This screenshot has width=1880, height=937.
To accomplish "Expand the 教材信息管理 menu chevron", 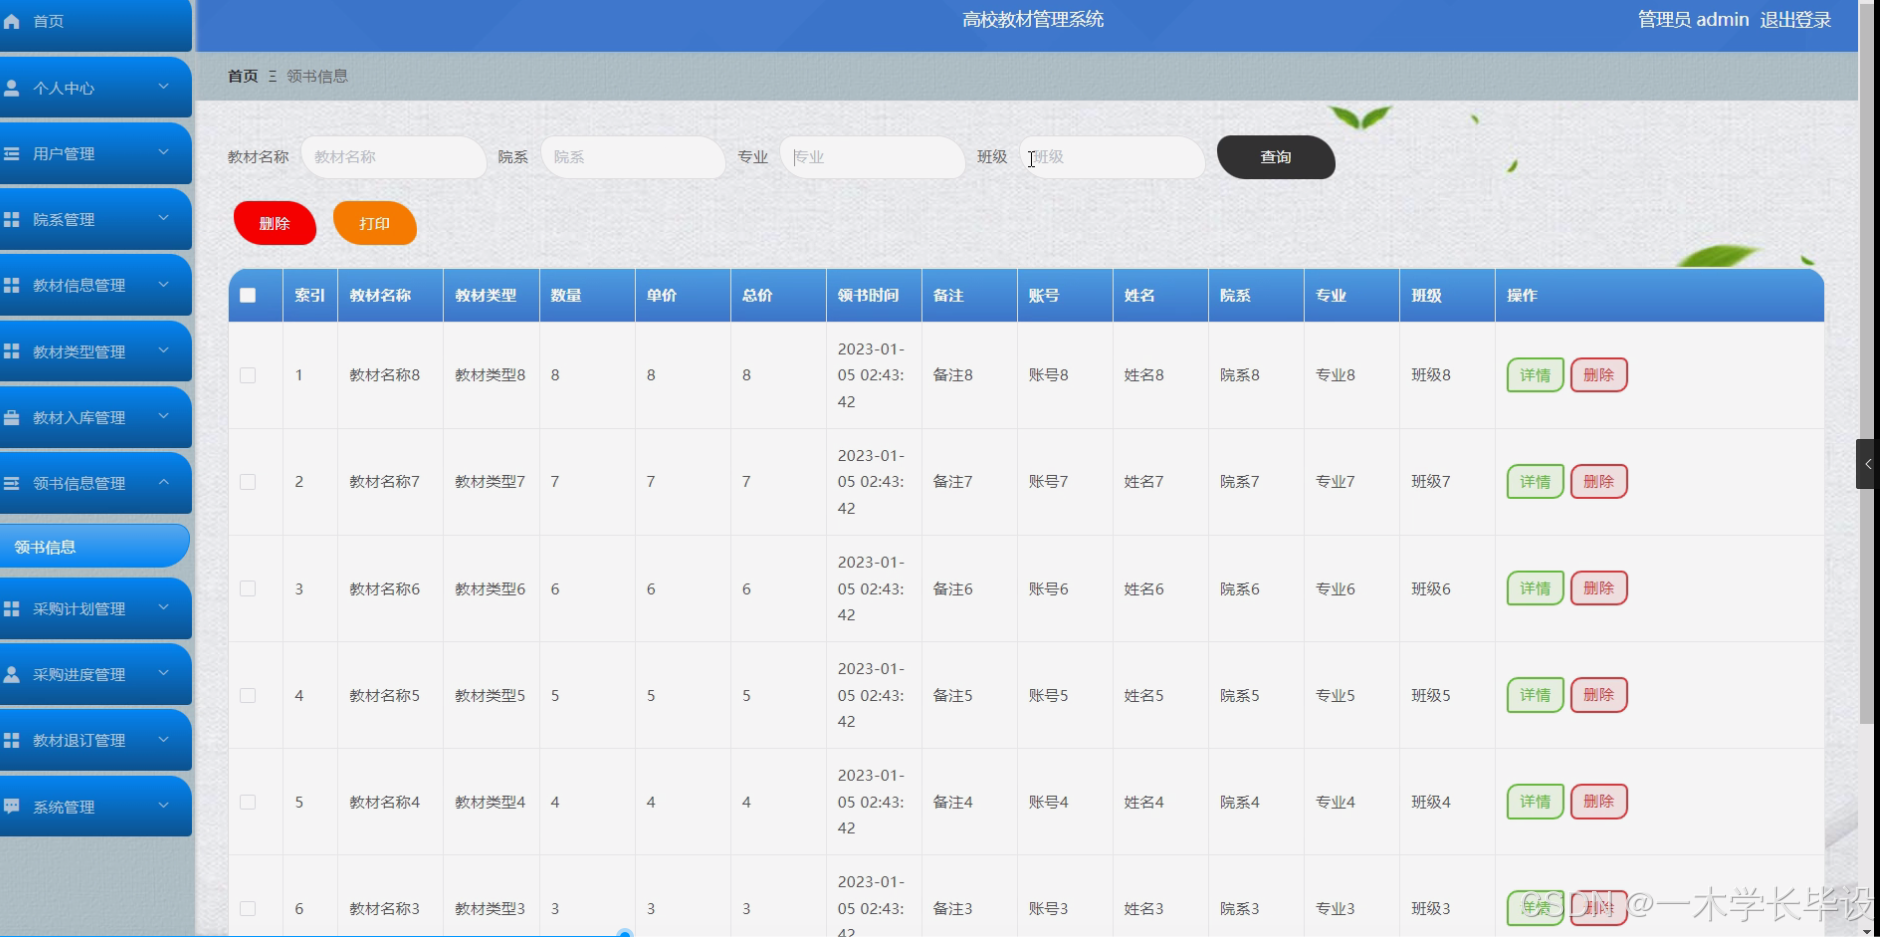I will [164, 284].
